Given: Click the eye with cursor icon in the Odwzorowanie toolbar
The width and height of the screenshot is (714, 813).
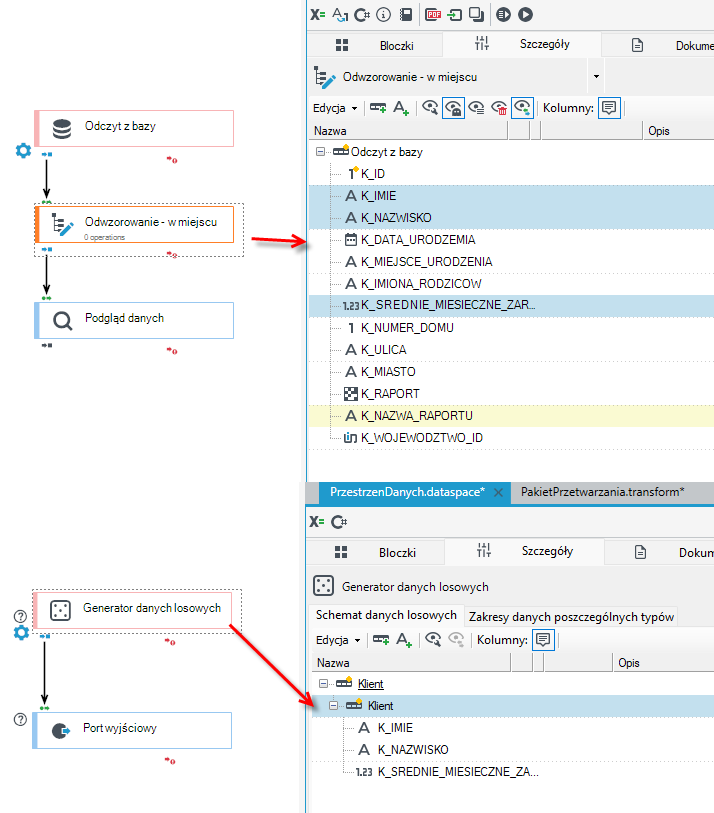Looking at the screenshot, I should (430, 108).
